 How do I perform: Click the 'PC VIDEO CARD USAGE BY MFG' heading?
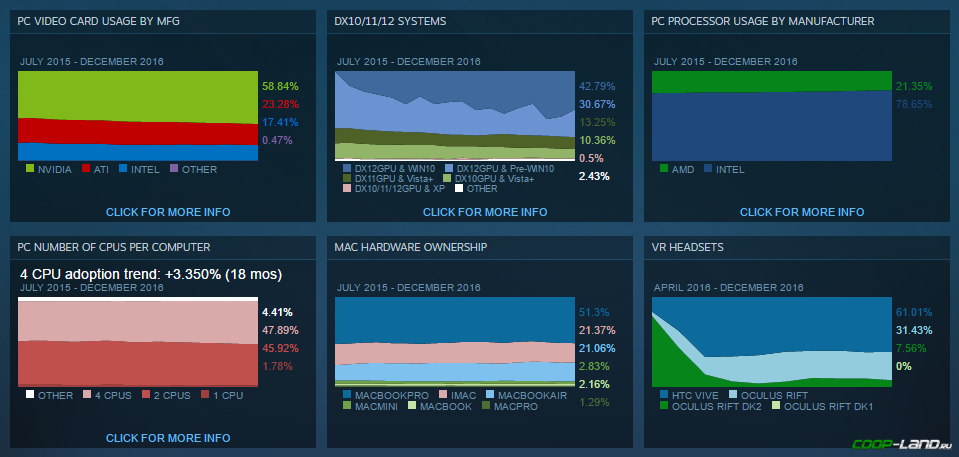tap(98, 21)
